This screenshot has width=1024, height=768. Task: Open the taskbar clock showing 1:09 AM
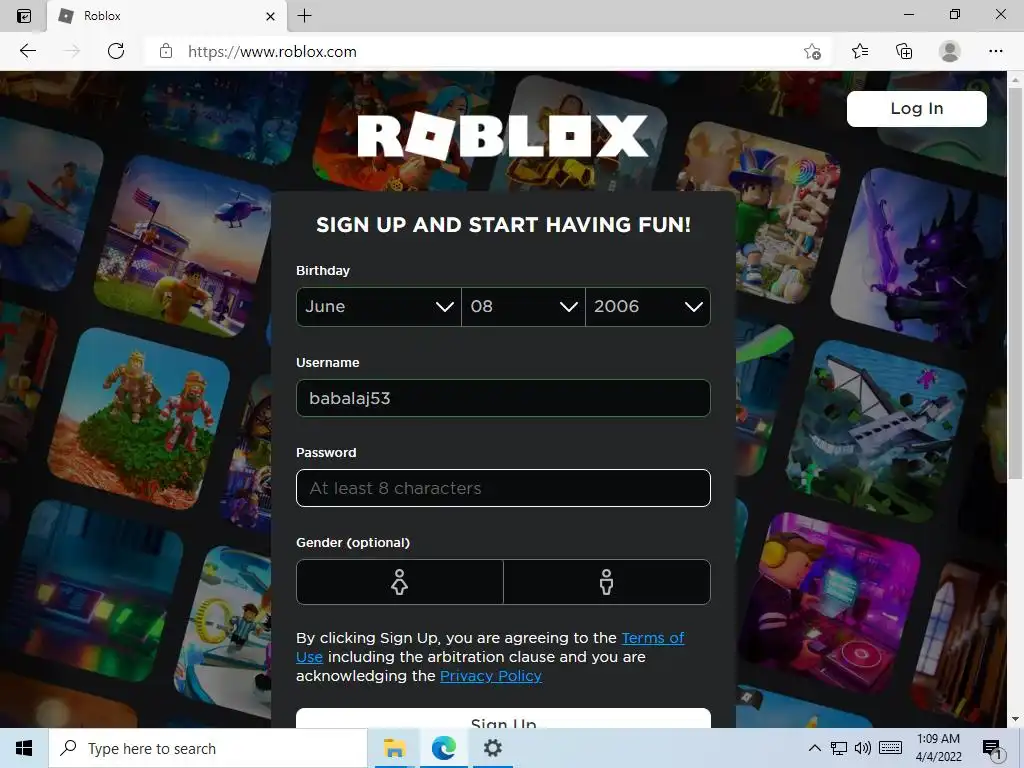[938, 748]
